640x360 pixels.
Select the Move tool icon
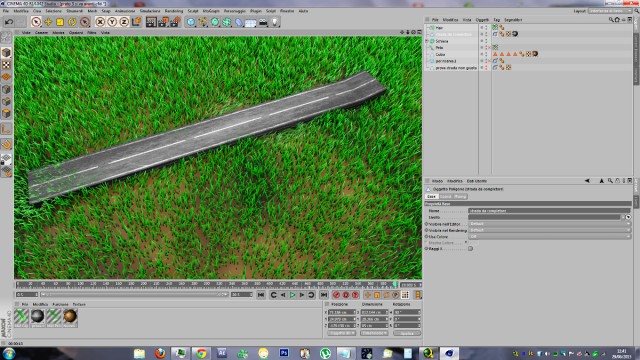pyautogui.click(x=48, y=22)
